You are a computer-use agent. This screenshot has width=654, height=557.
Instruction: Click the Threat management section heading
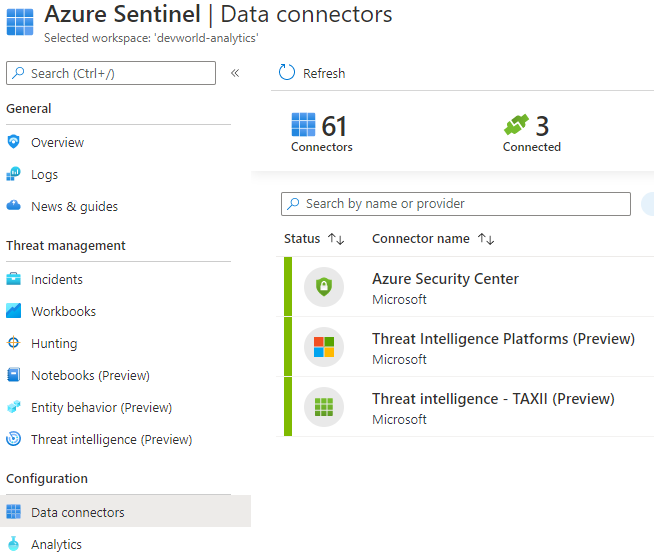[66, 246]
